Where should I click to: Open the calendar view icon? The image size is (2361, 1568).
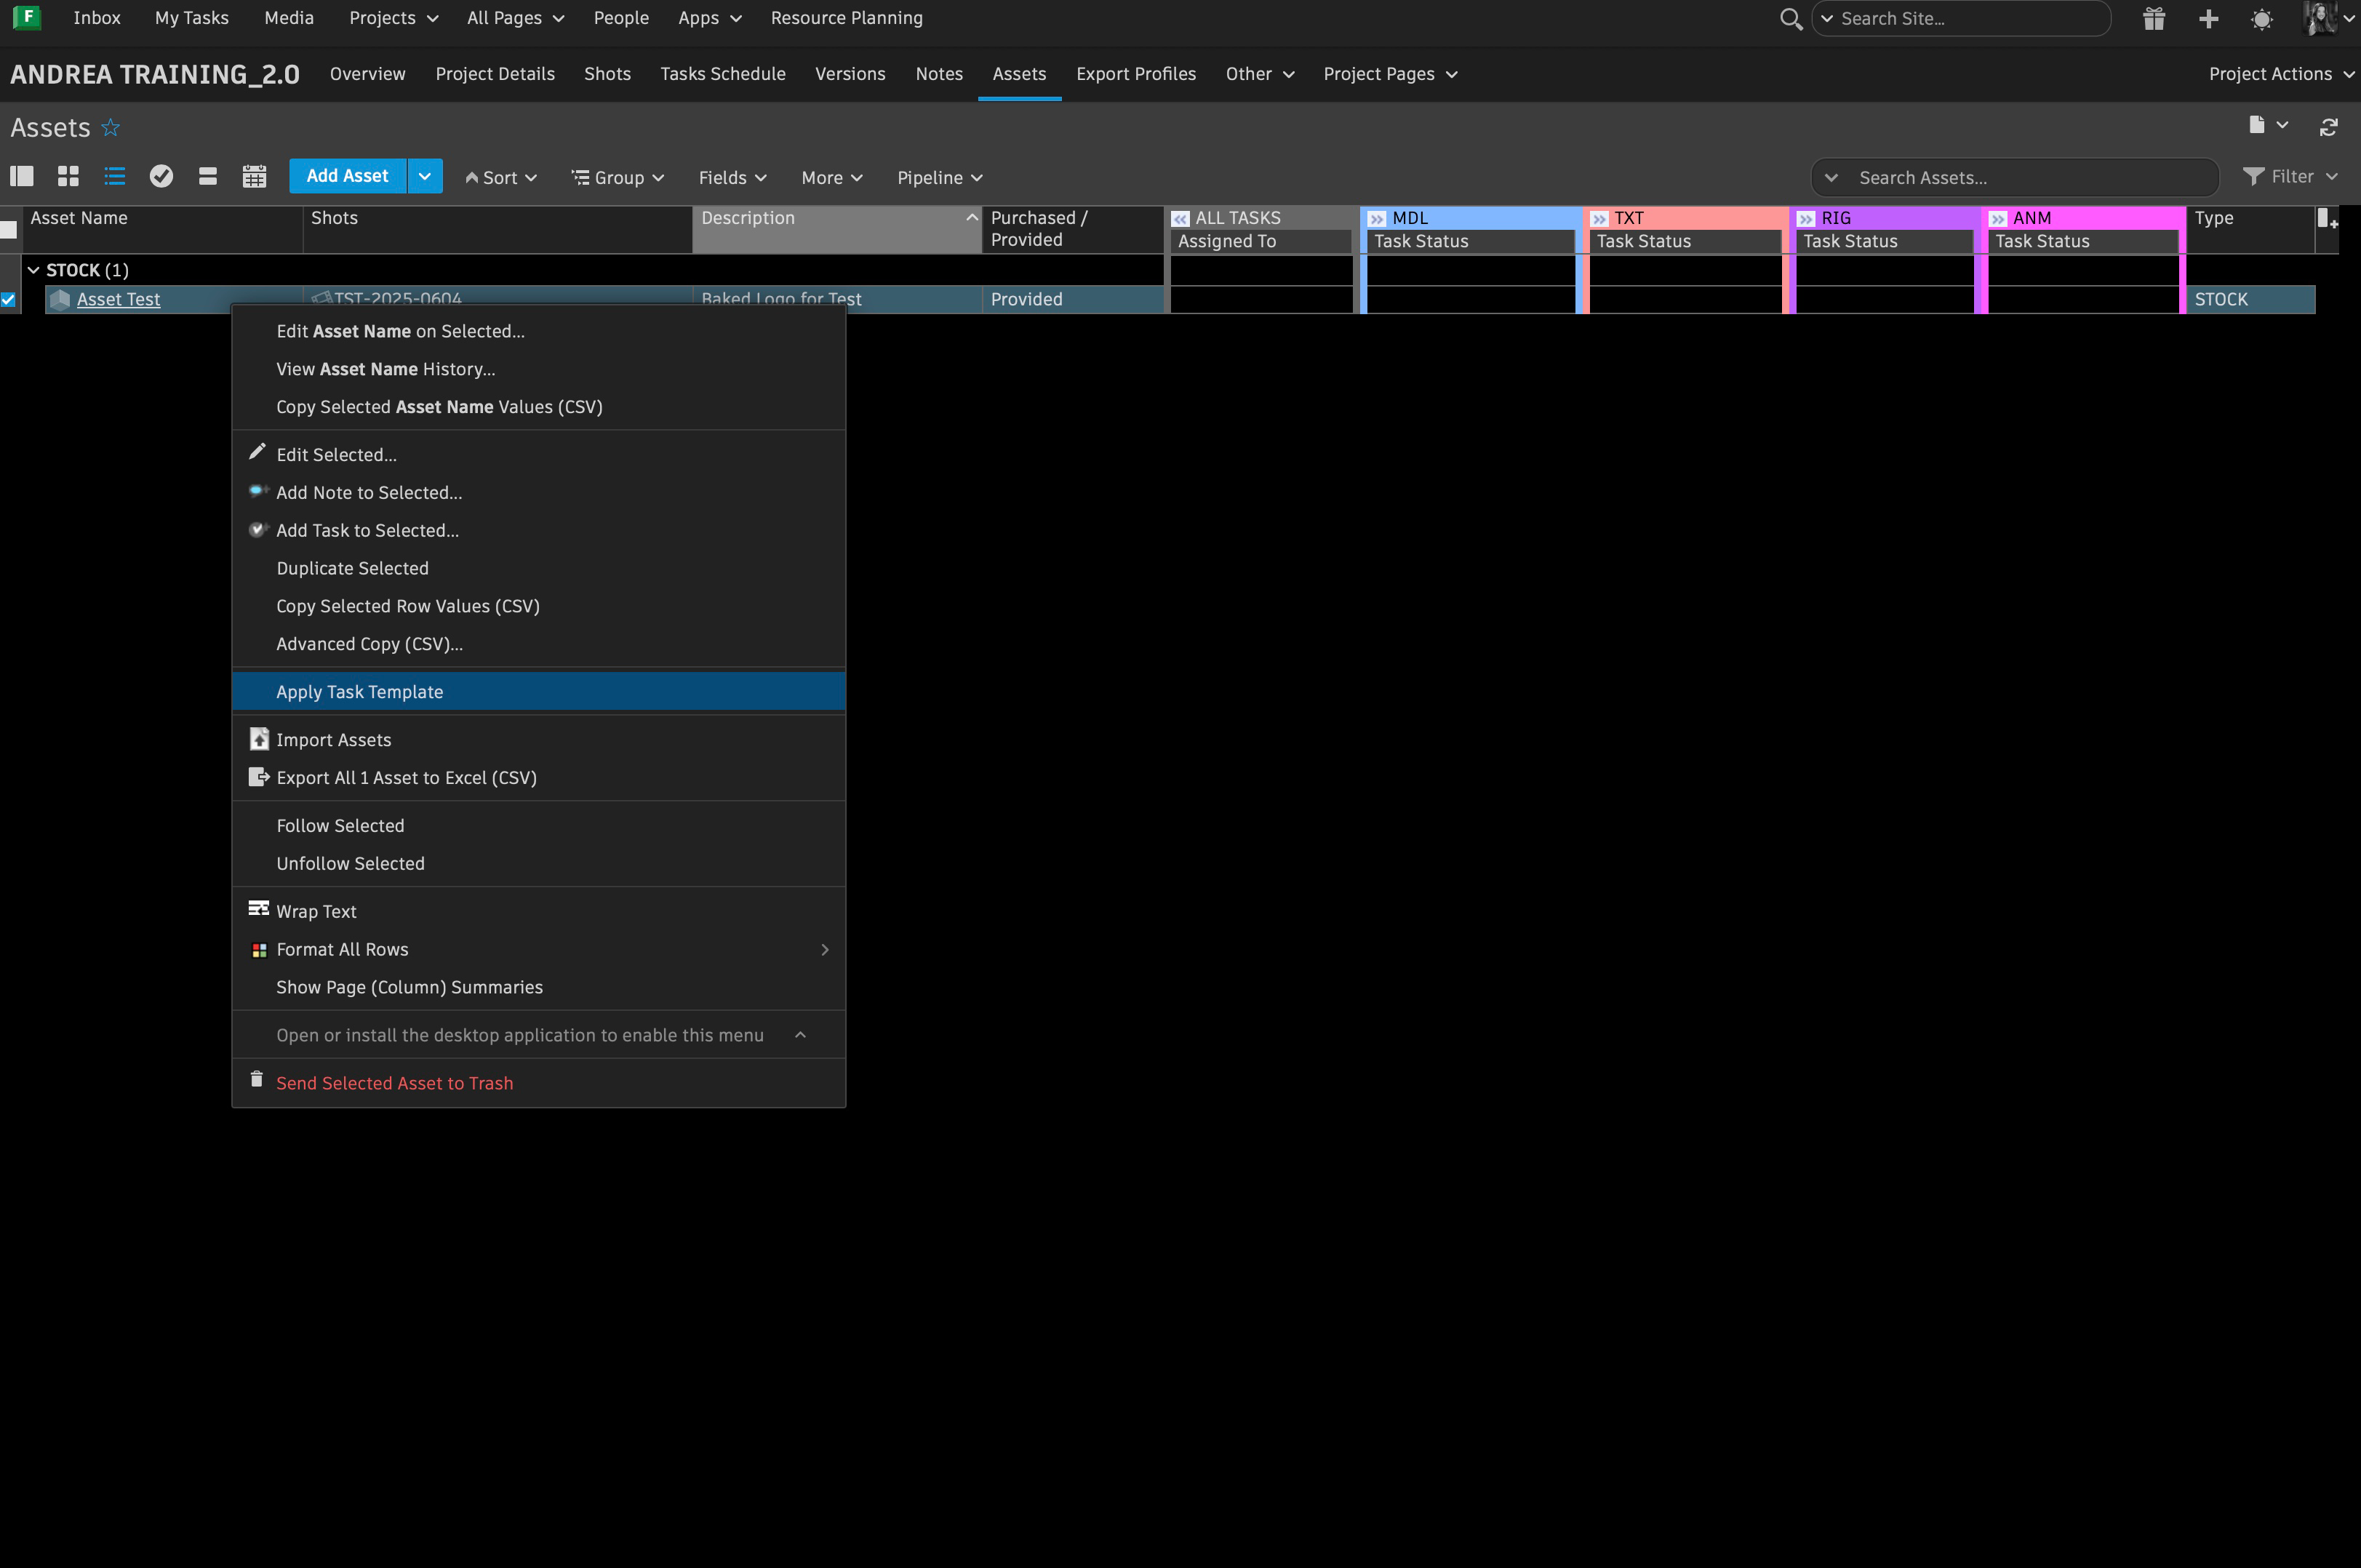[x=254, y=177]
